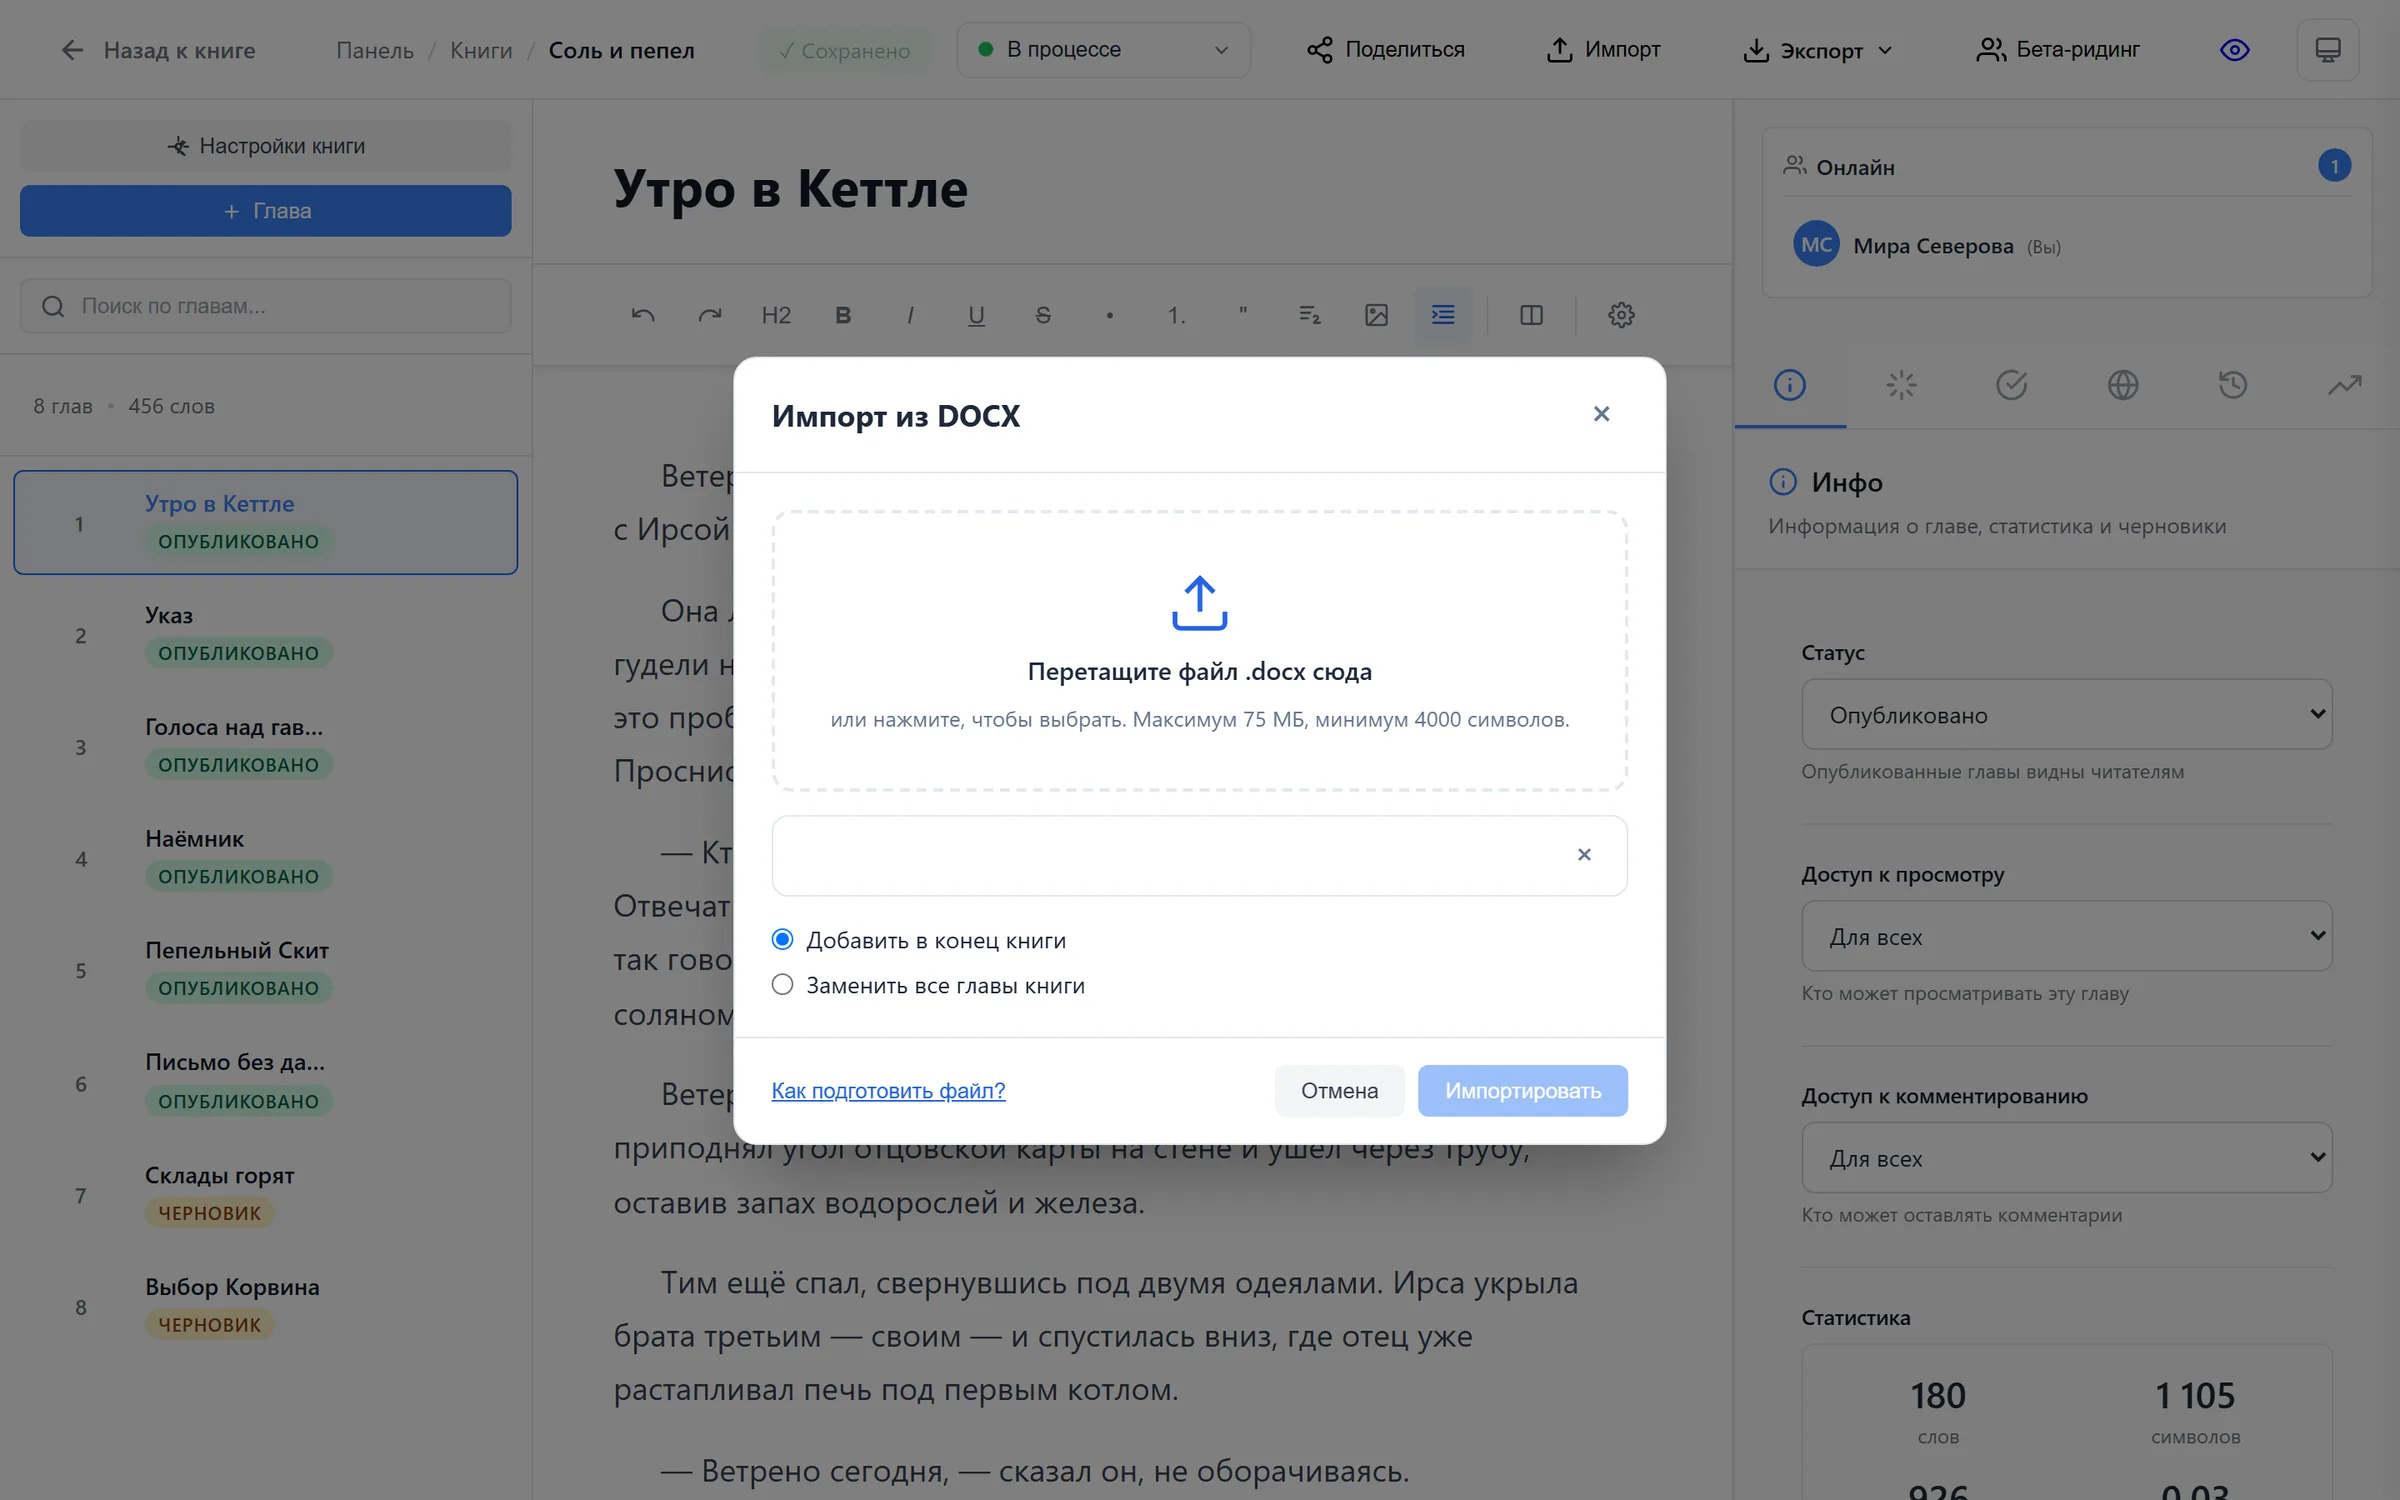Toggle bold formatting
Image resolution: width=2400 pixels, height=1500 pixels.
pyautogui.click(x=843, y=315)
